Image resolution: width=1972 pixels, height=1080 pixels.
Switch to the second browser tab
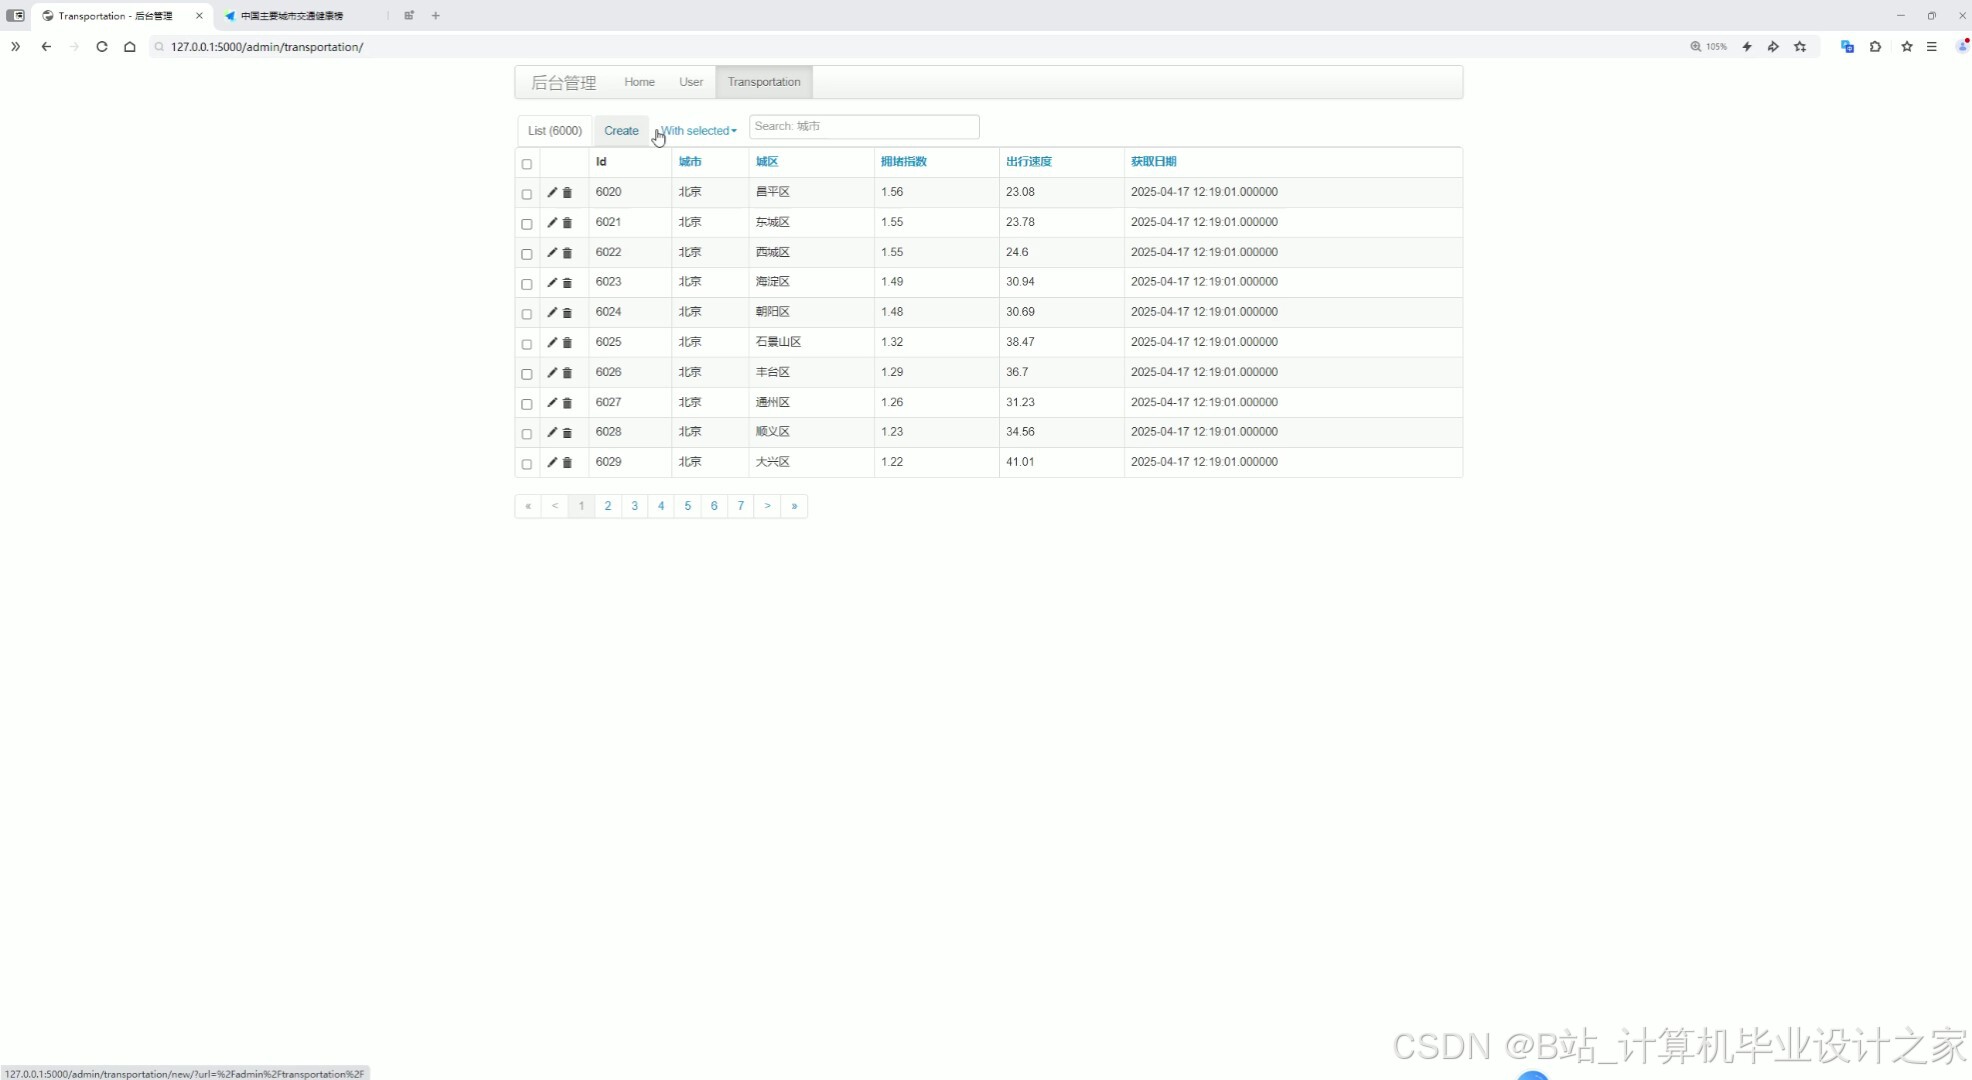300,16
